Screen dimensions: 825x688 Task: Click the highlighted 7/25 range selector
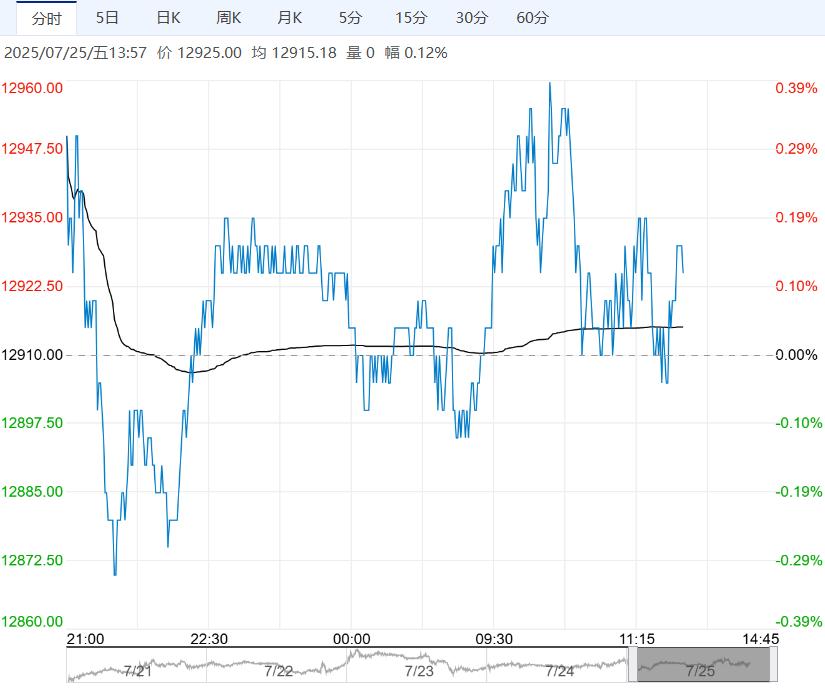[x=704, y=665]
